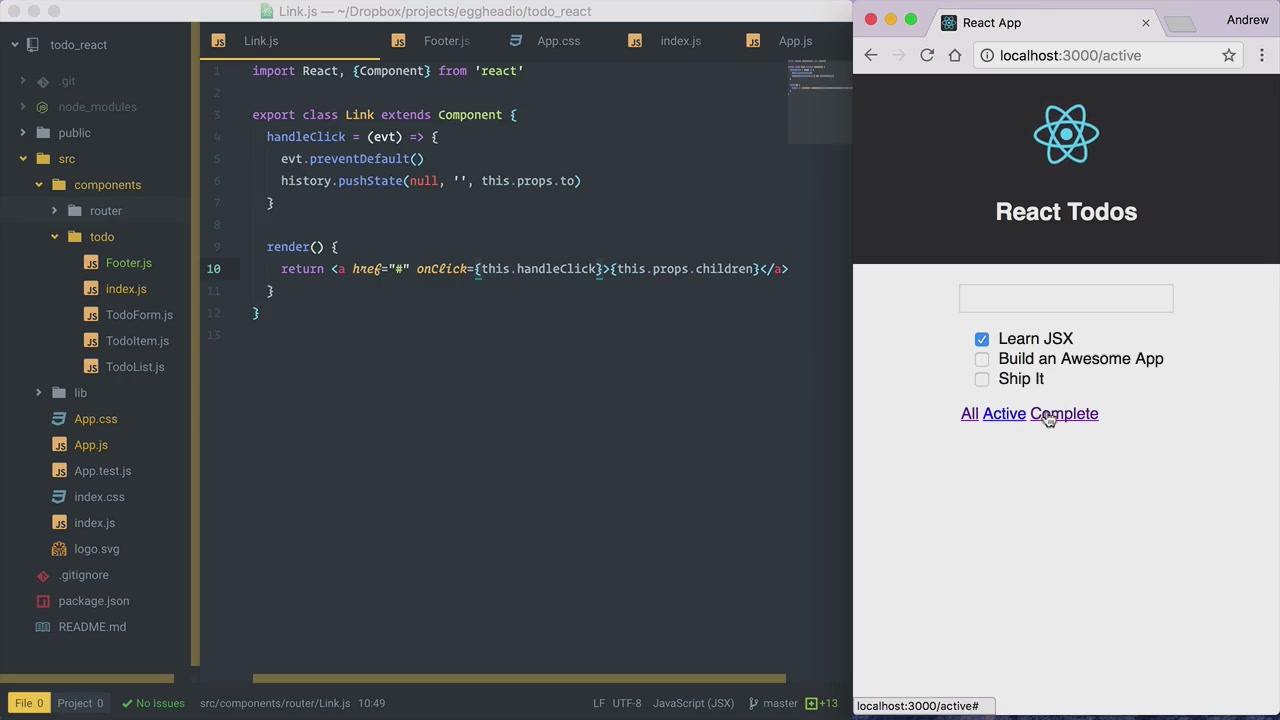Image resolution: width=1280 pixels, height=720 pixels.
Task: Click the browser address bar URL
Action: [x=1070, y=56]
